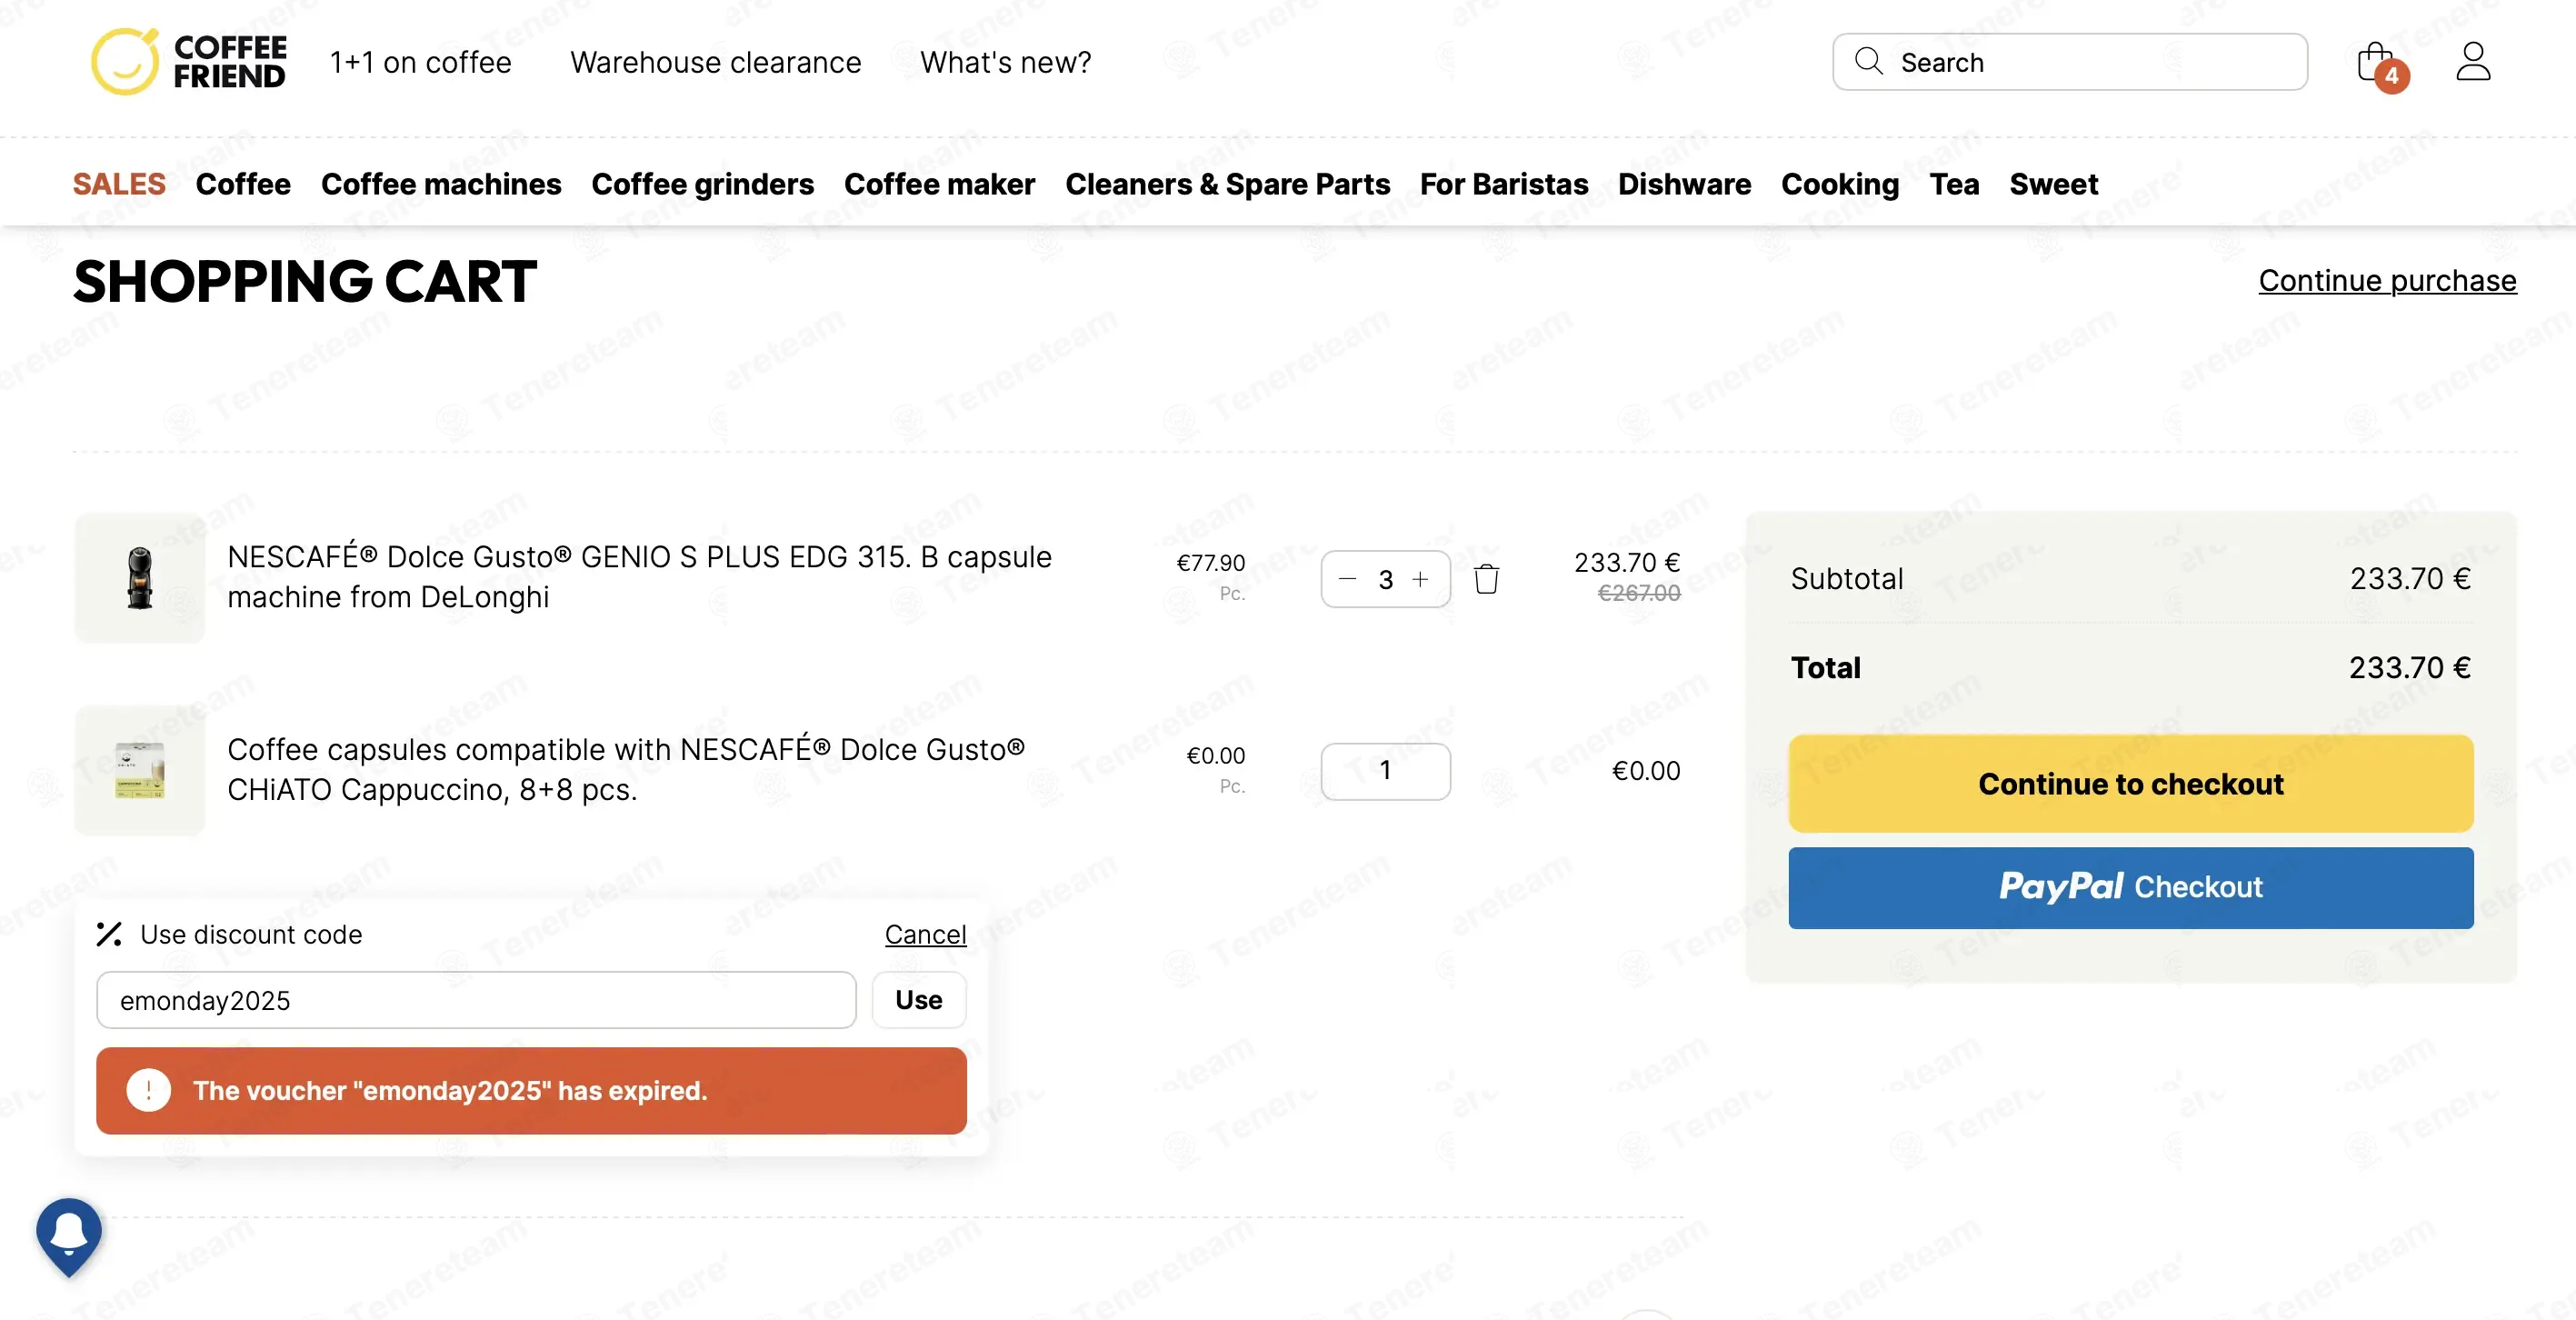Go home via Coffee Friend logo

188,61
